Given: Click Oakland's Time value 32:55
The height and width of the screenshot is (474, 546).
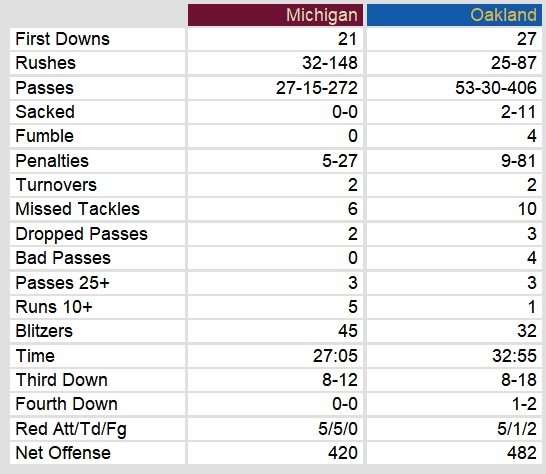Looking at the screenshot, I should pyautogui.click(x=515, y=356).
